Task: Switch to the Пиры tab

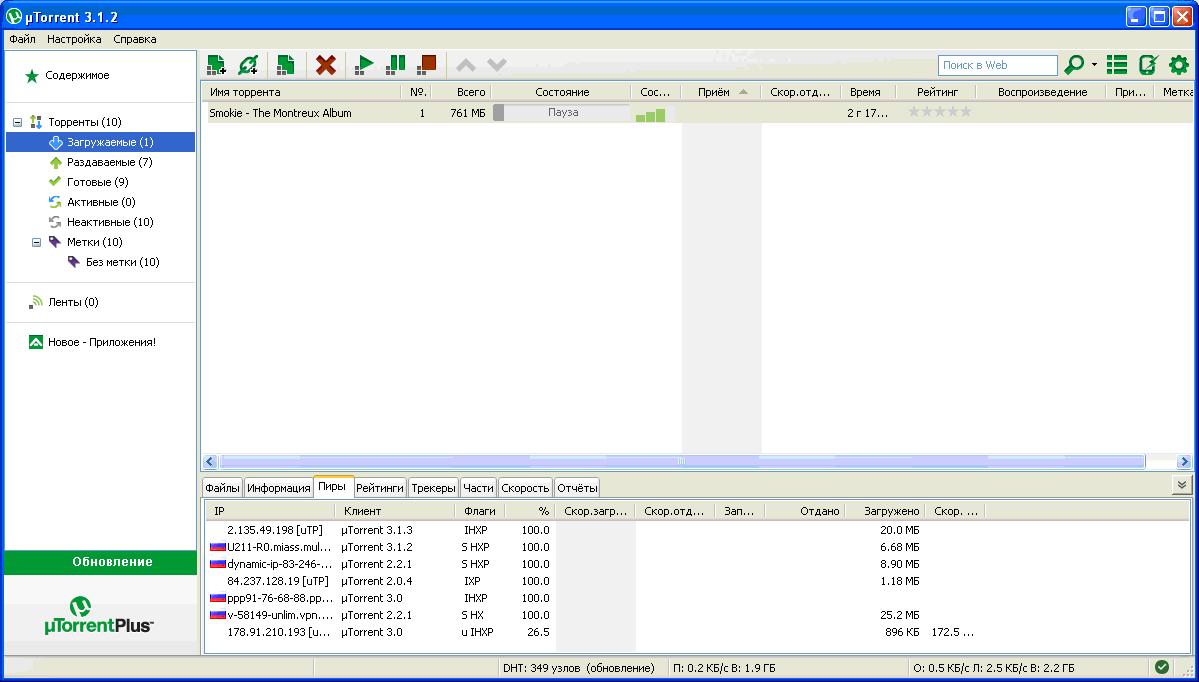Action: 333,486
